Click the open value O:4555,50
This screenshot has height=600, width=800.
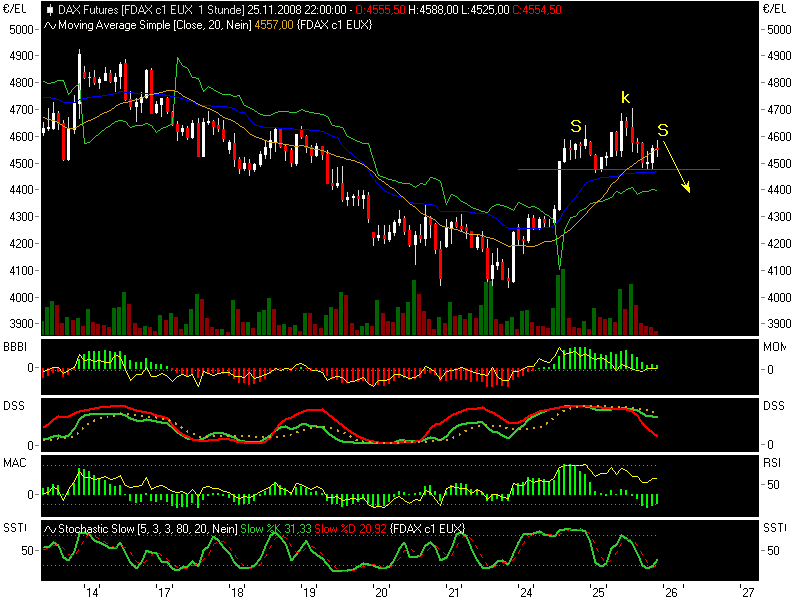pyautogui.click(x=381, y=10)
